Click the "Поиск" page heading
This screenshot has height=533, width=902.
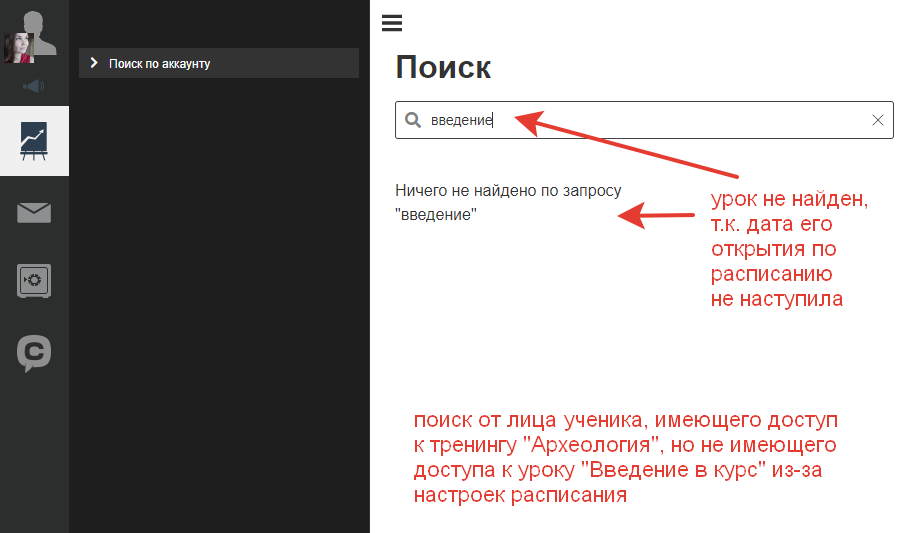tap(443, 67)
